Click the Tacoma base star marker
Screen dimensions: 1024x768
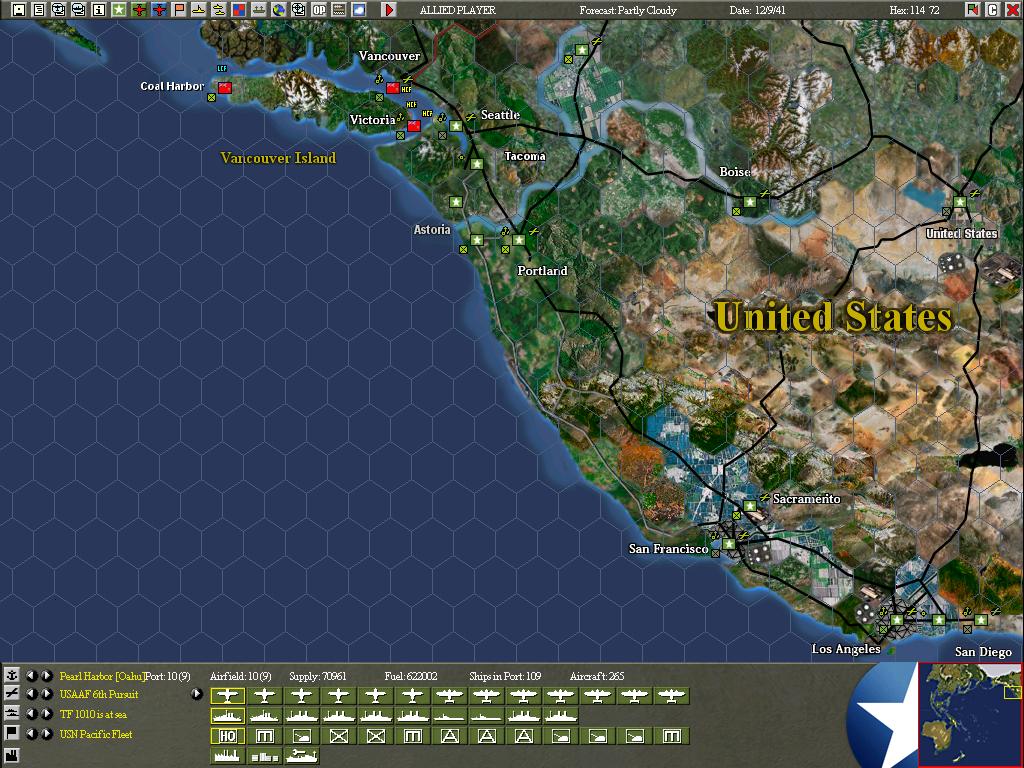click(x=477, y=164)
